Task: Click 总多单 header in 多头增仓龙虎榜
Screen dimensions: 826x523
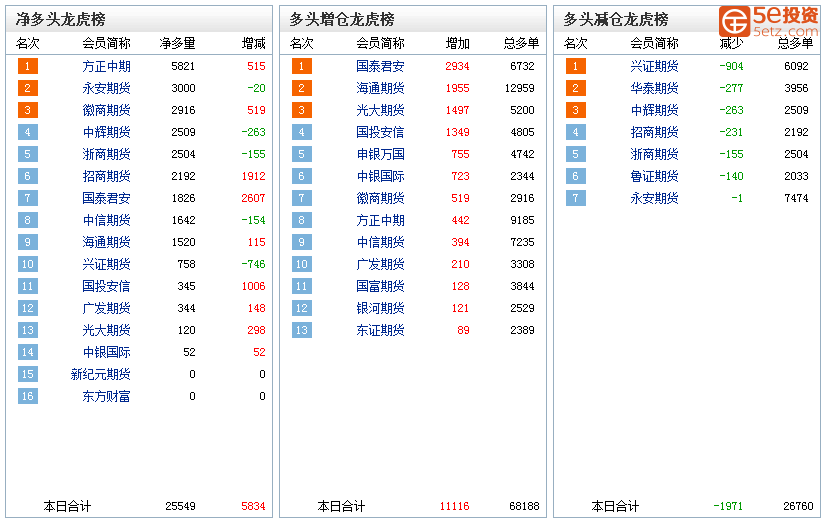Action: pos(522,43)
